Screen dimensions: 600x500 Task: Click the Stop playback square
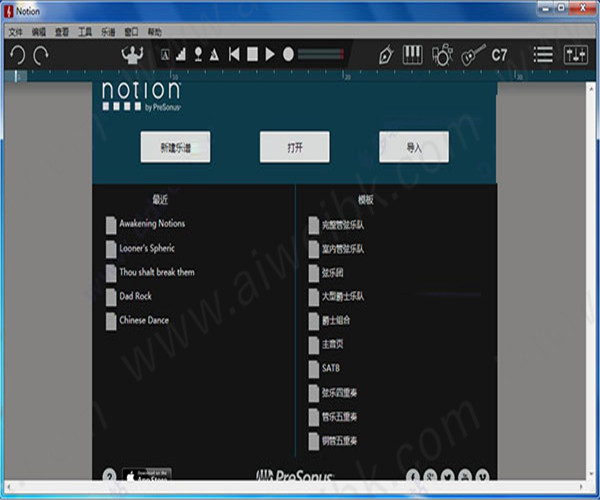point(252,54)
